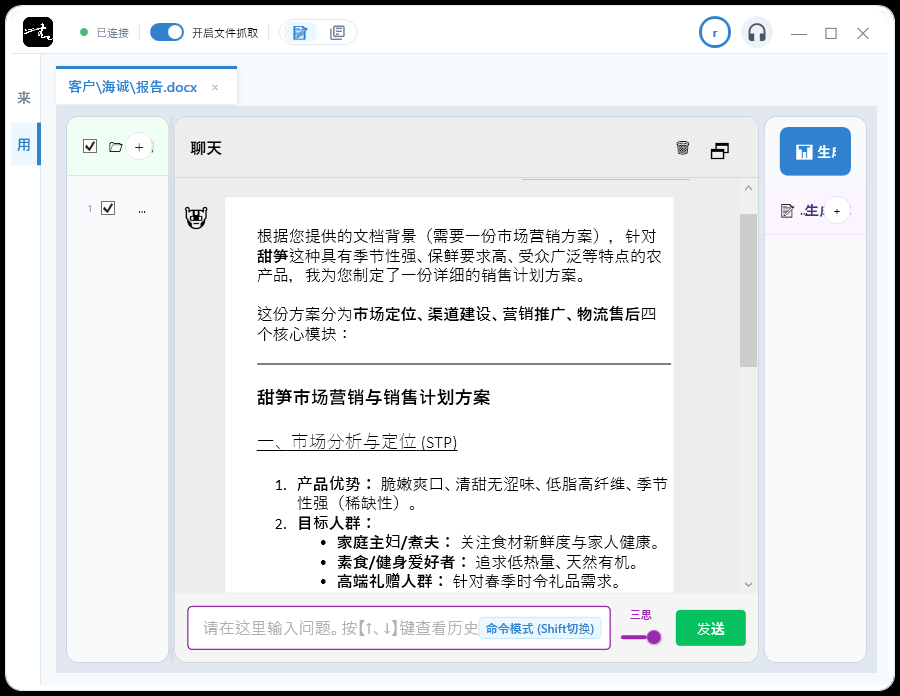Switch to the 用 sidebar tab
This screenshot has width=900, height=696.
click(24, 144)
